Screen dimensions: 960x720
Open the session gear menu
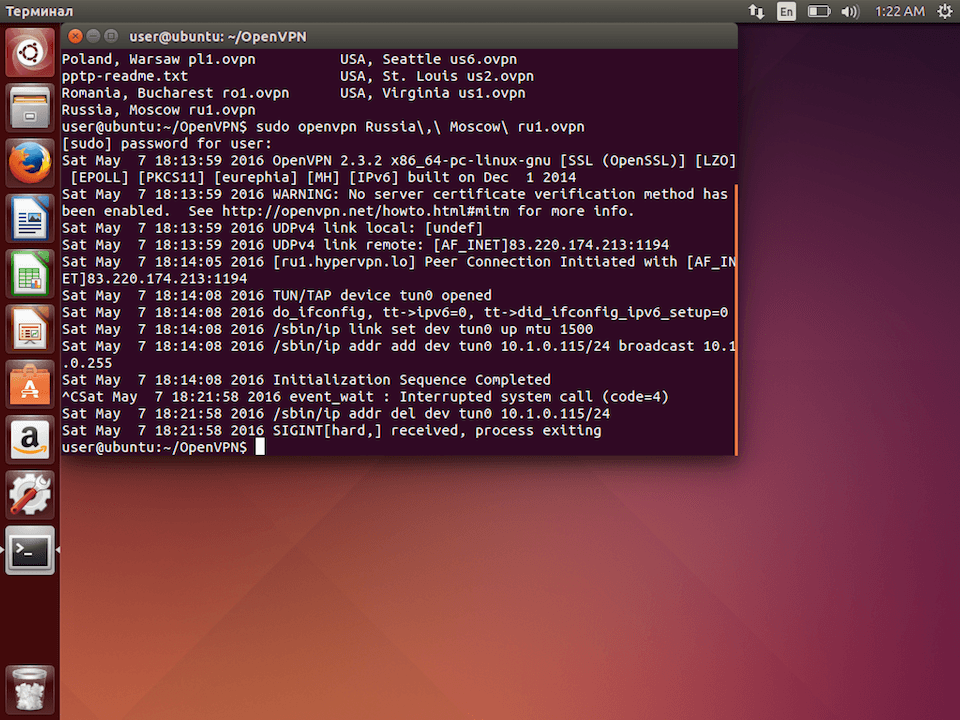(944, 11)
